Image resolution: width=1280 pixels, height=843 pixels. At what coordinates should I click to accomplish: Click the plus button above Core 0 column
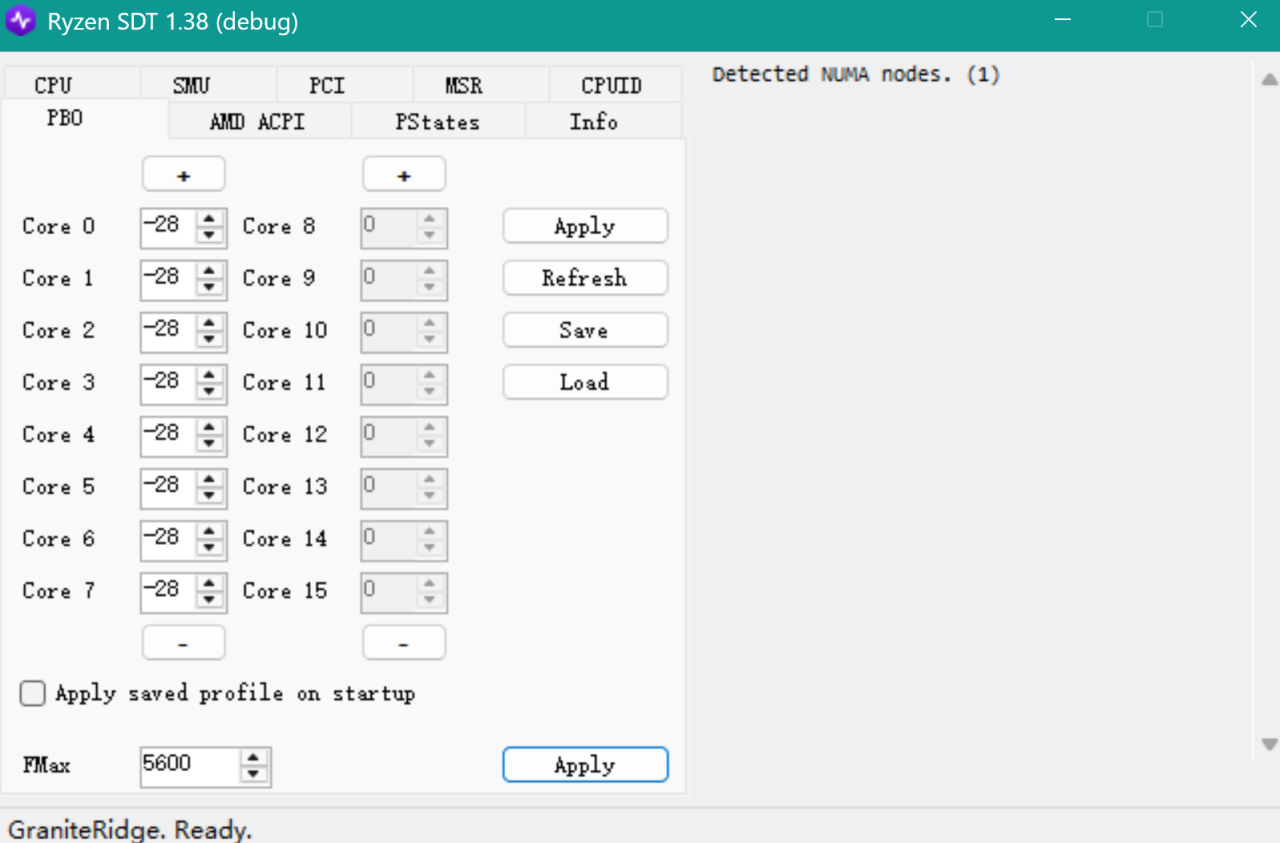(184, 174)
